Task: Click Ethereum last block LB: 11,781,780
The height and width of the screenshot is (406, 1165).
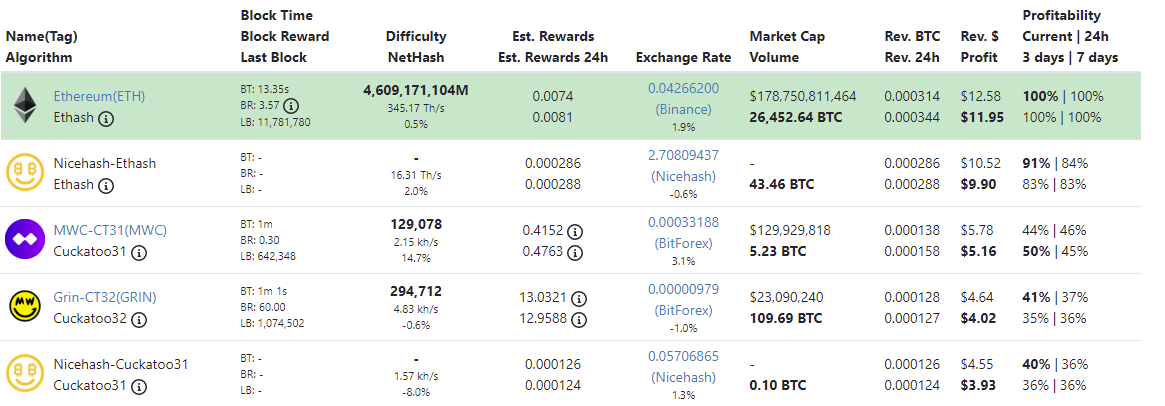Action: (x=276, y=122)
